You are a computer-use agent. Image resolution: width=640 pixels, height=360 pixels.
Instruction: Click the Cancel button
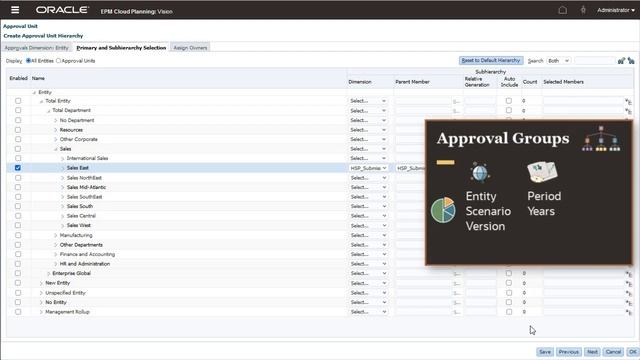pos(613,352)
